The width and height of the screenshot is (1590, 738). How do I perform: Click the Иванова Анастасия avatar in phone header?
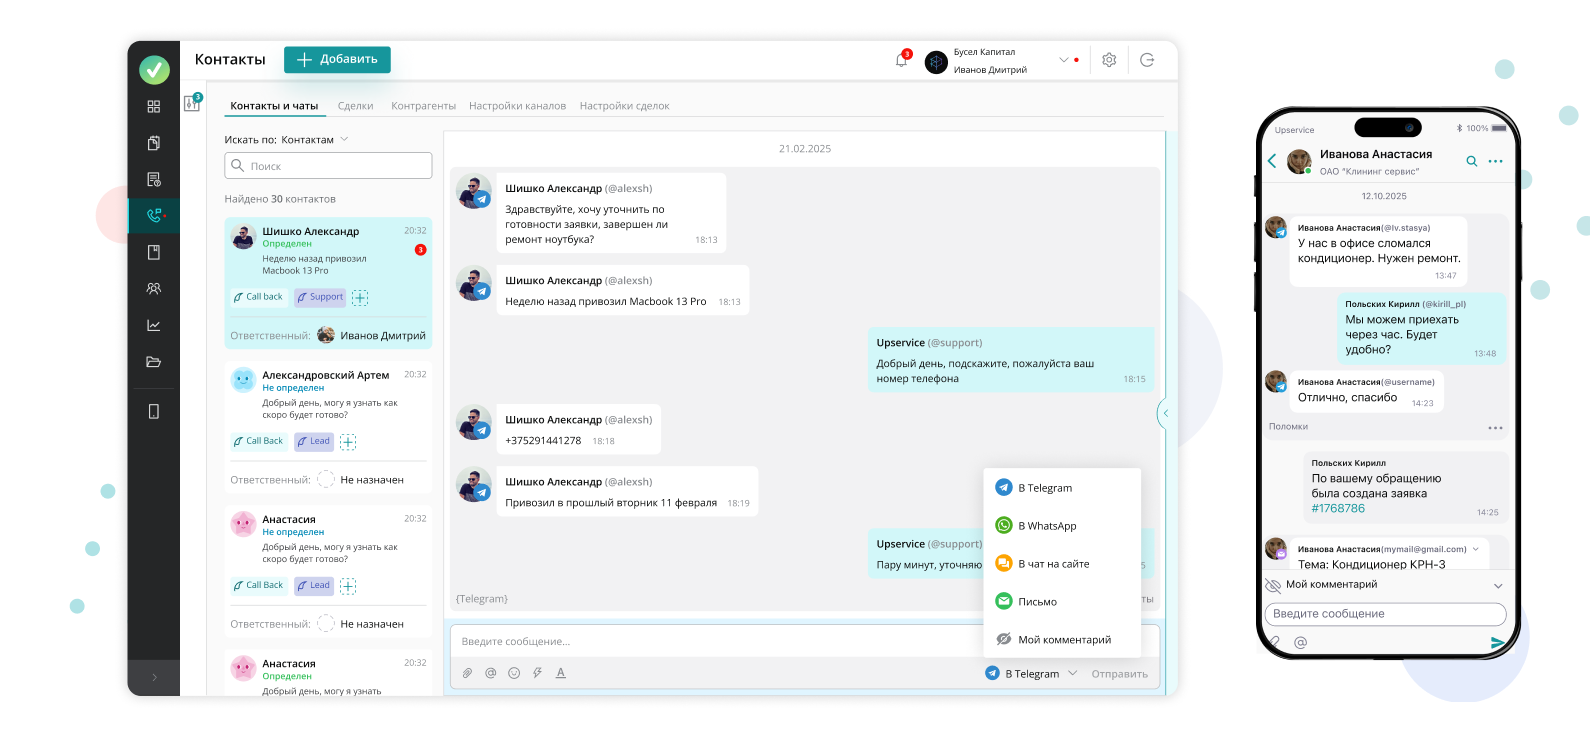(x=1299, y=162)
